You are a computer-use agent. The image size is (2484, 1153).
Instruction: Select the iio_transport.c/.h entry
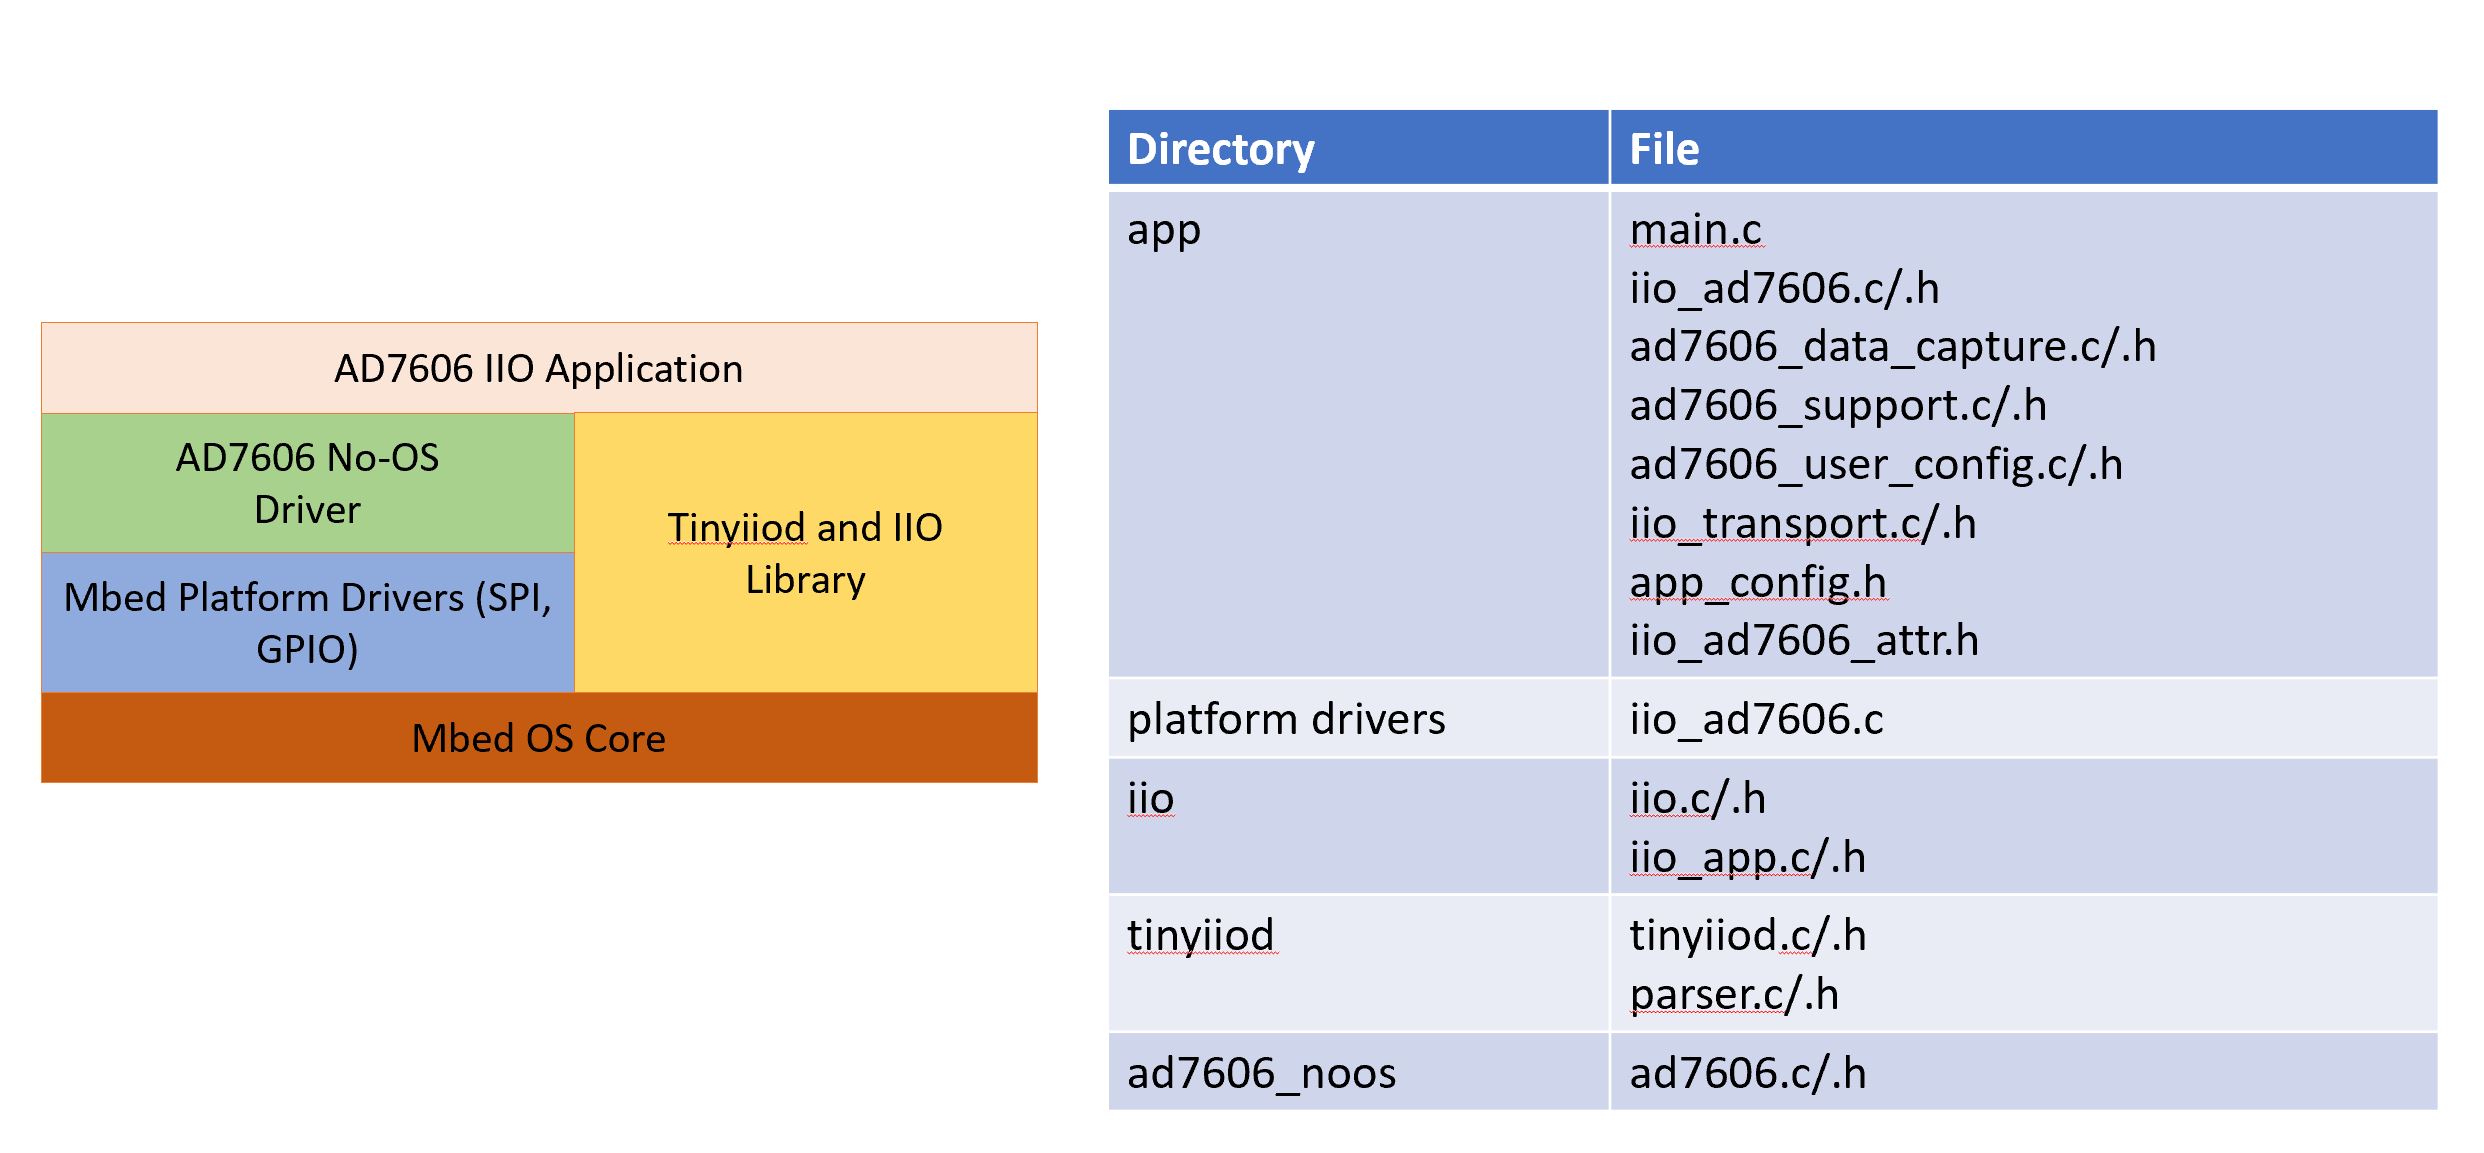(x=1803, y=523)
